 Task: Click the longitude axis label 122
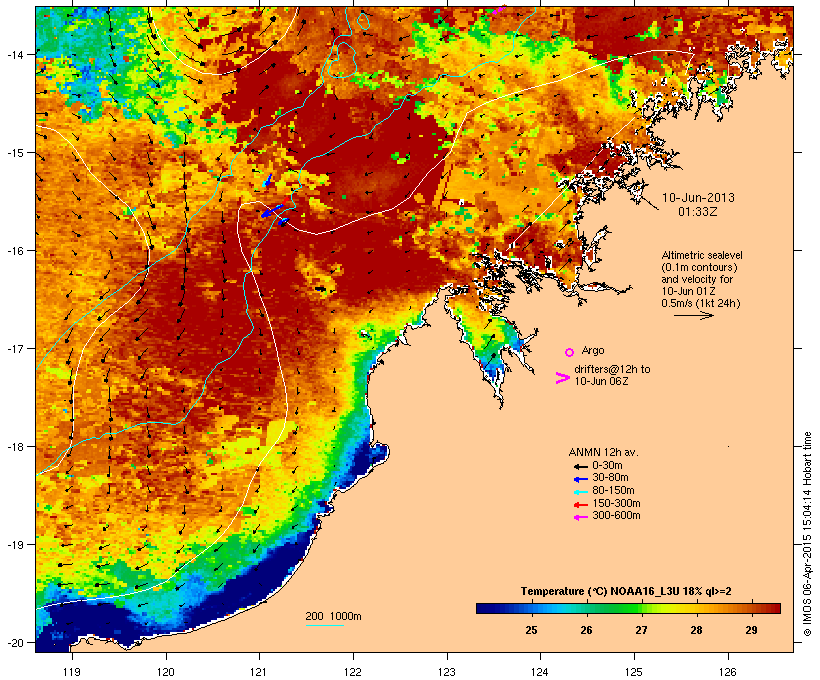(353, 672)
